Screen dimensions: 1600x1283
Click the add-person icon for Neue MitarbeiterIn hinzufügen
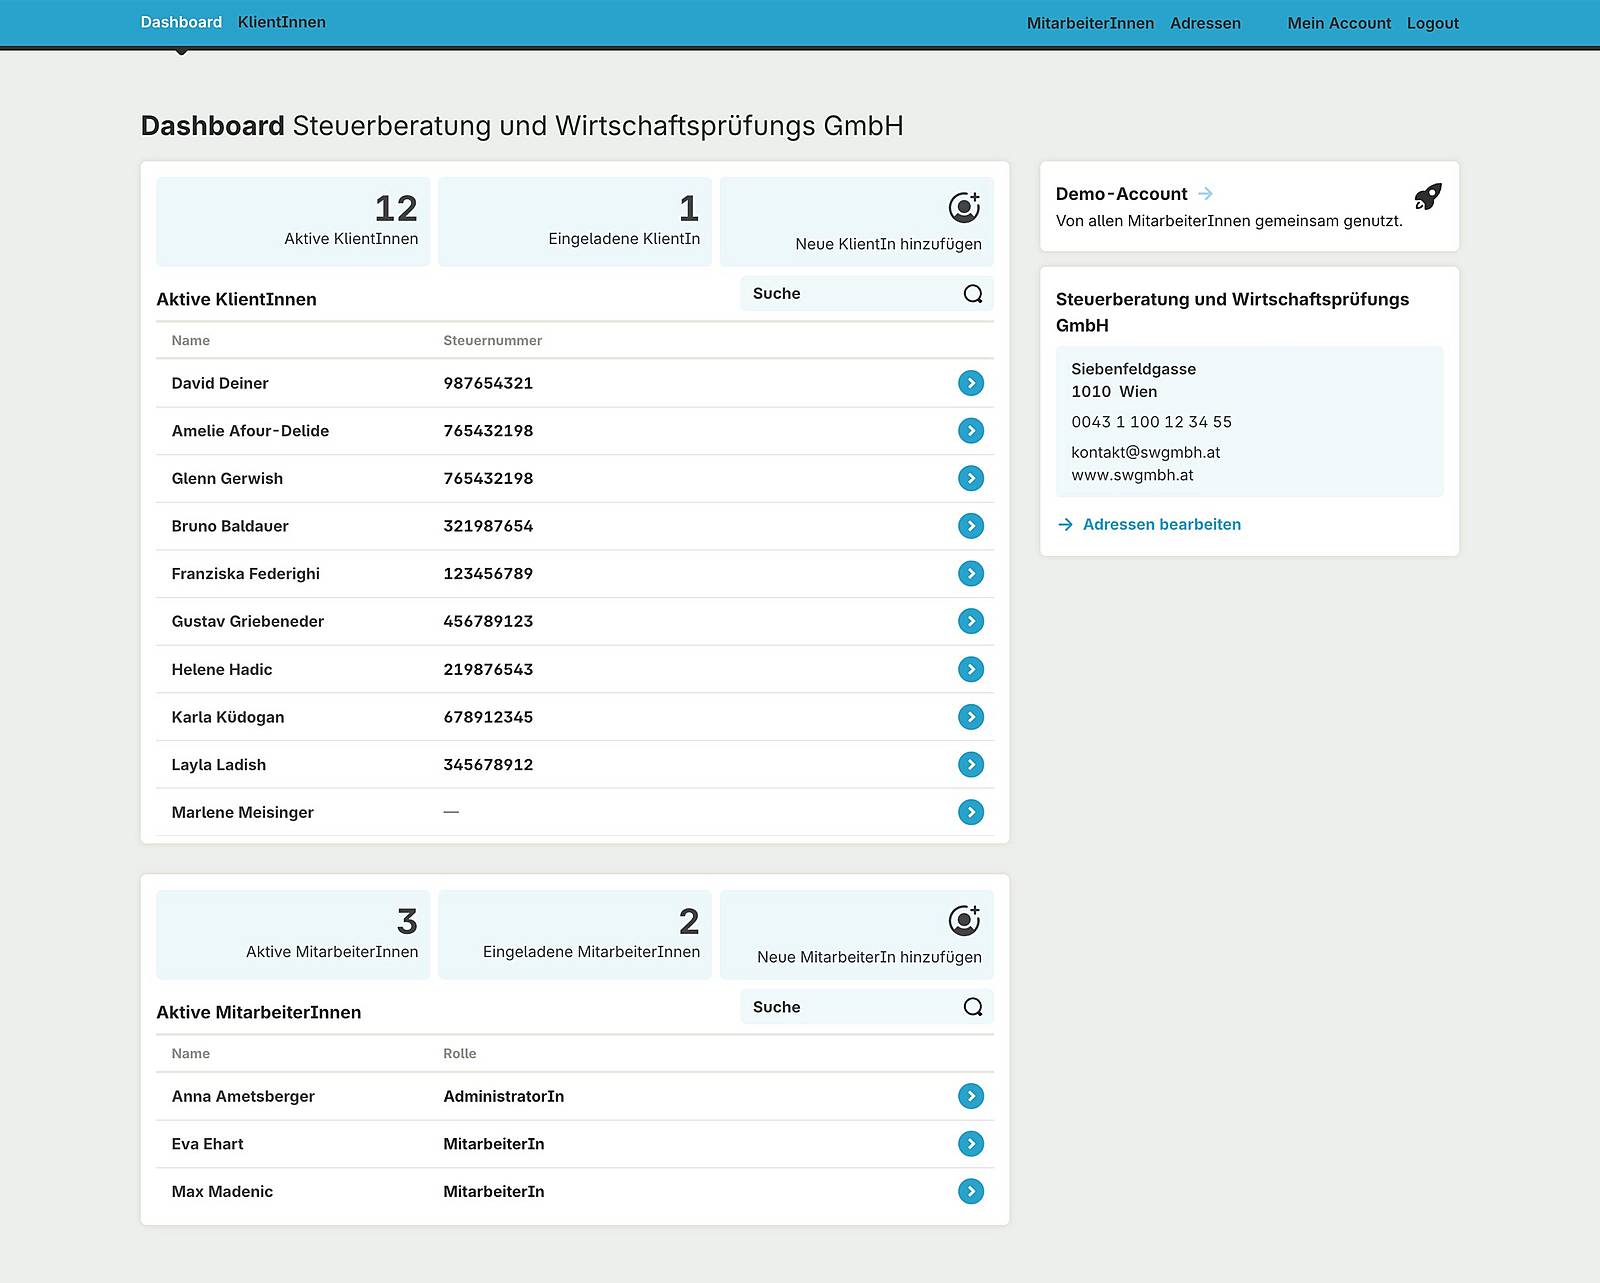[962, 918]
